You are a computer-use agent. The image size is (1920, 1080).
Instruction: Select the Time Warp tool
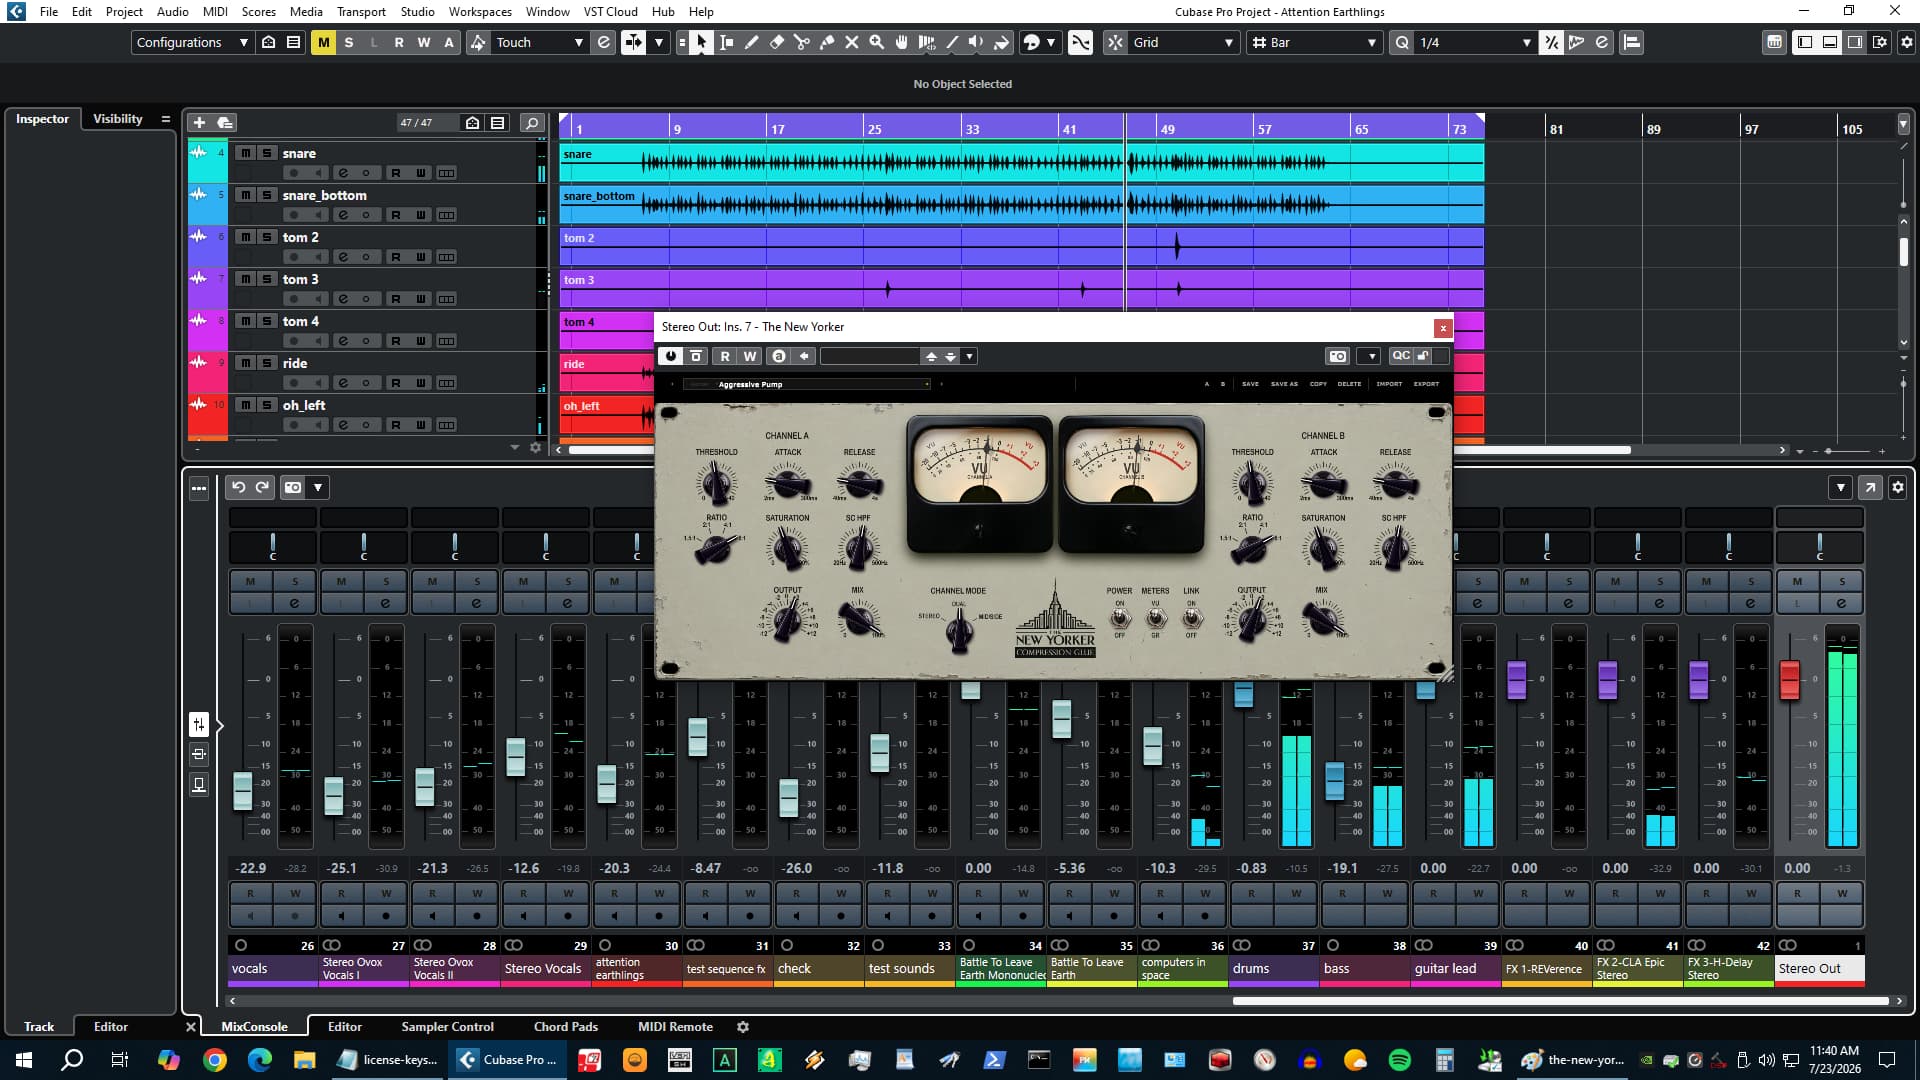[x=926, y=42]
